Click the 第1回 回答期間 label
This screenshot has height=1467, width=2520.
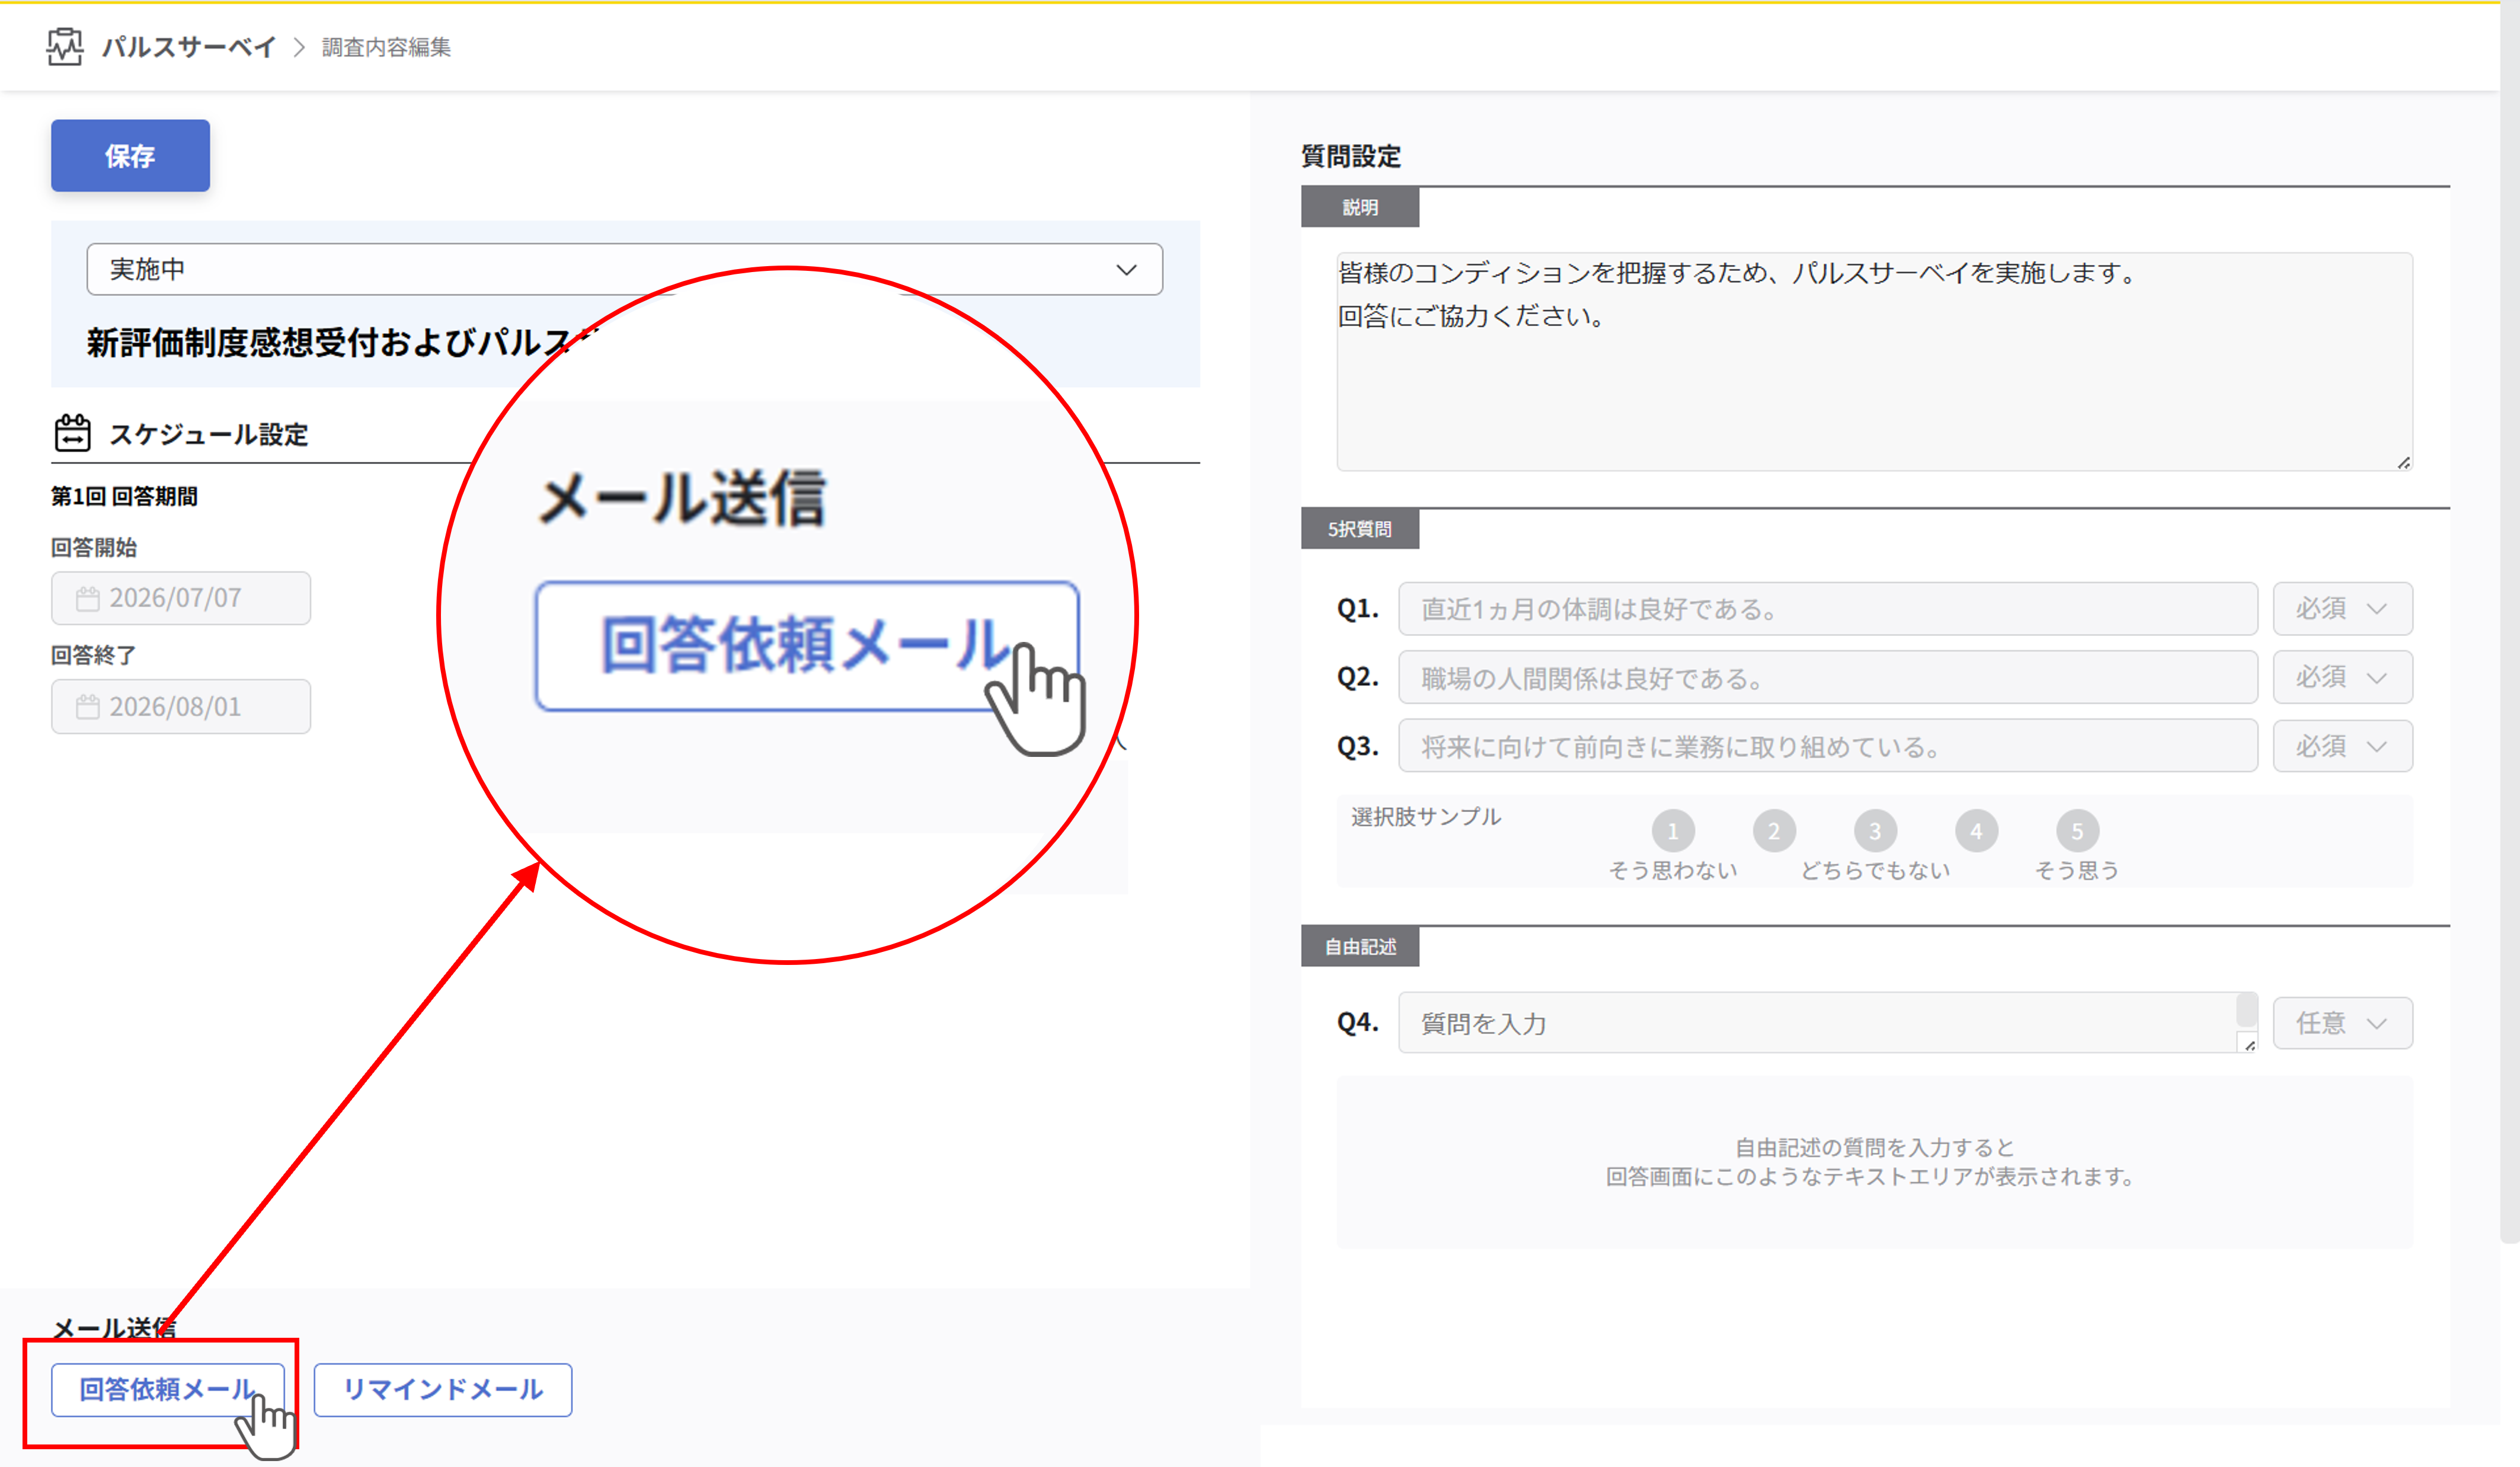point(124,496)
